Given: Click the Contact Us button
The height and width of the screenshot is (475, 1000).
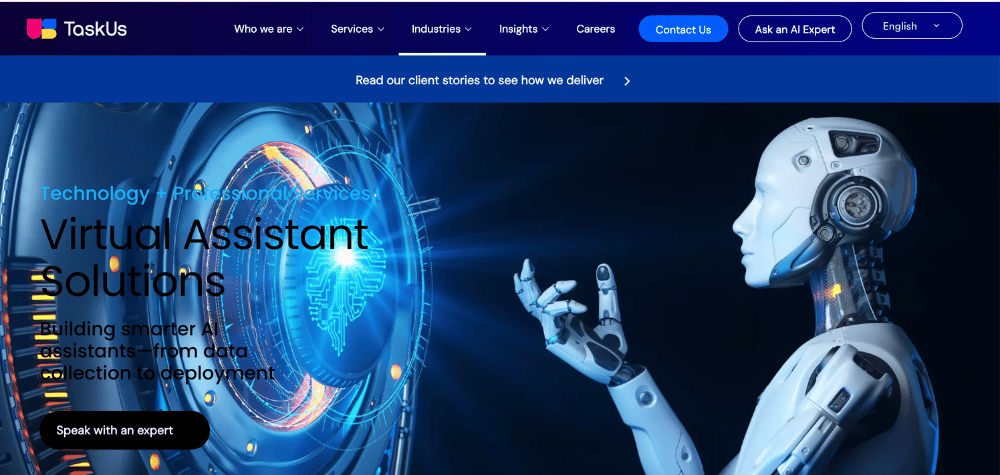Looking at the screenshot, I should pos(683,29).
